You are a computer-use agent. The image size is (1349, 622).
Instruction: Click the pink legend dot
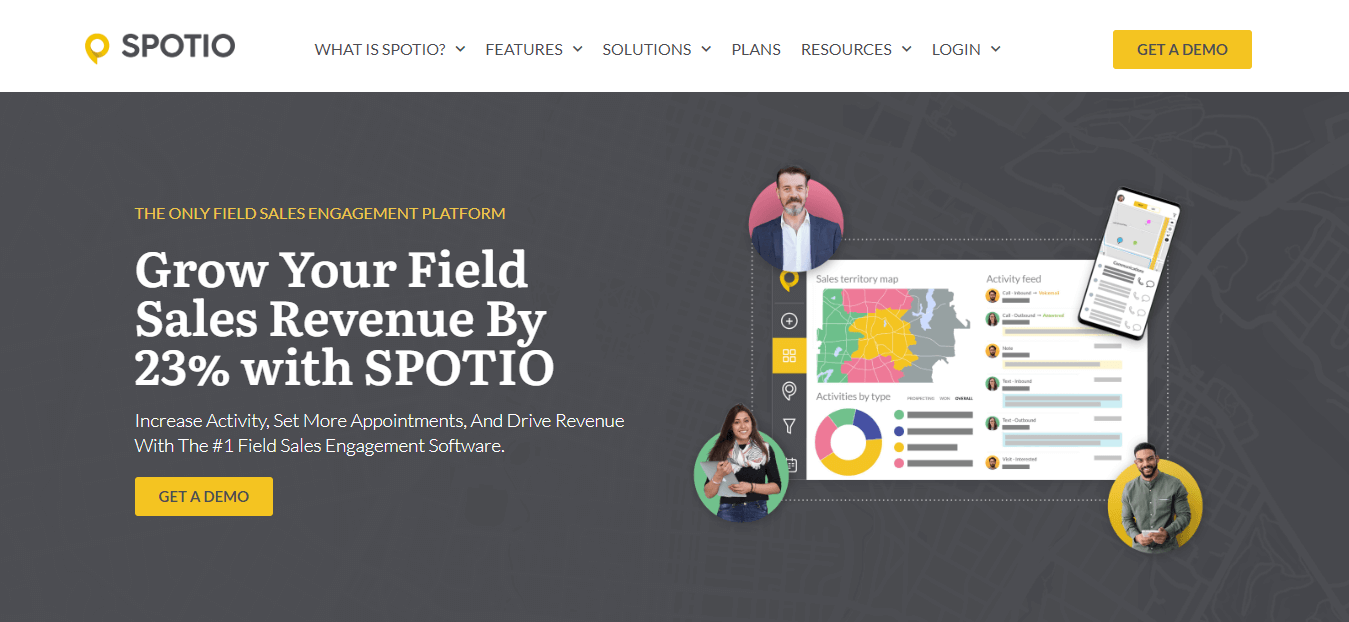pyautogui.click(x=898, y=463)
